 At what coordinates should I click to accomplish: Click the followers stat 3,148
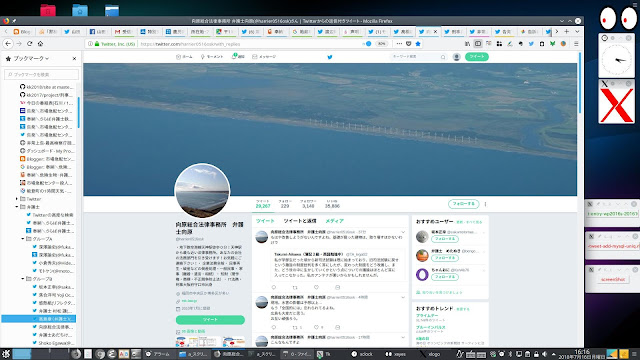308,204
